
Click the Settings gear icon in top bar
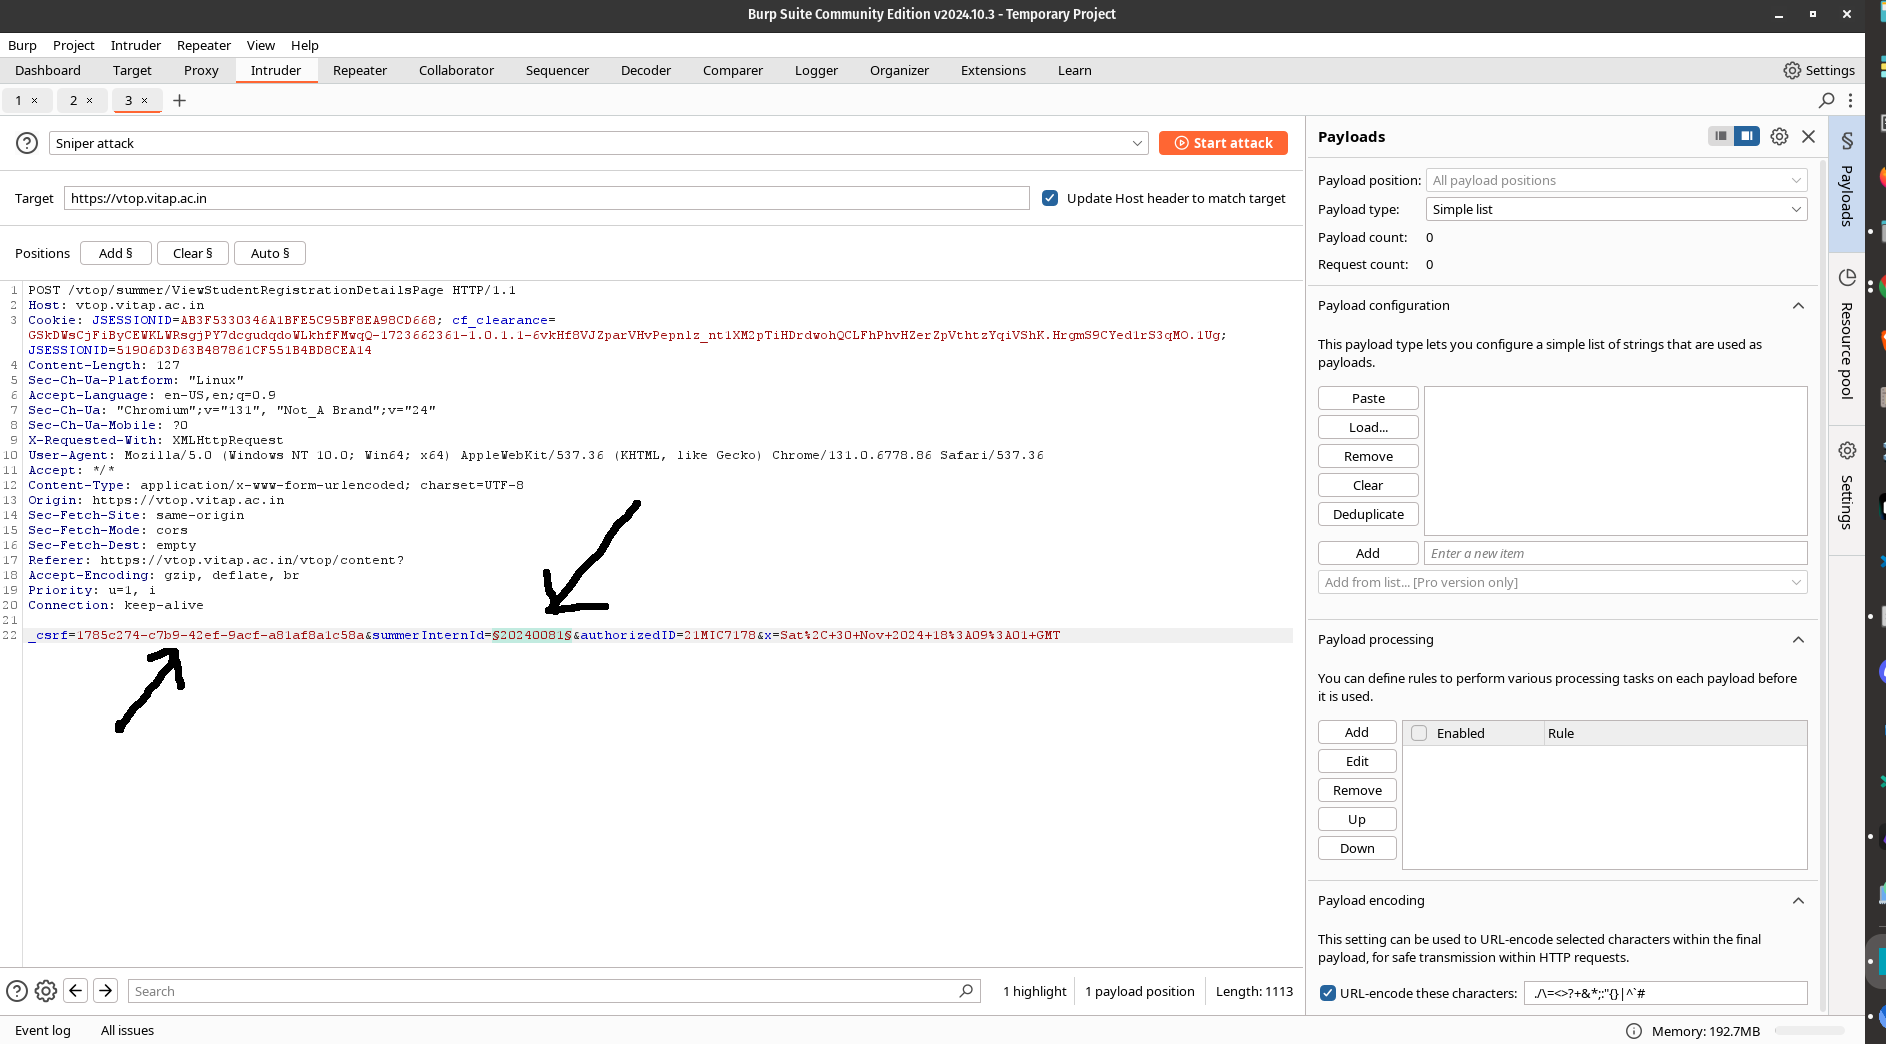click(1792, 70)
